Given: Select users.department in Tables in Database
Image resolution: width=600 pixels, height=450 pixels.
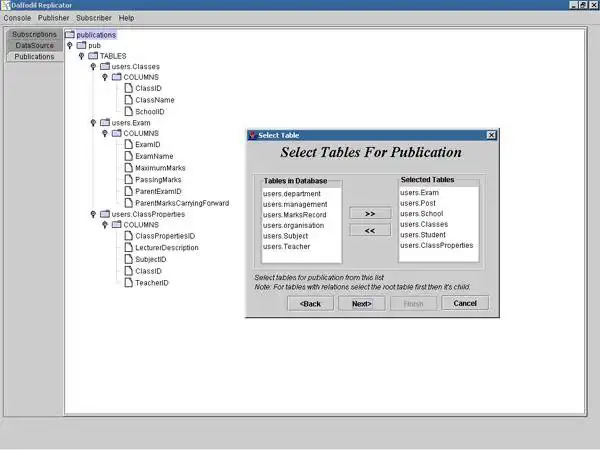Looking at the screenshot, I should (x=302, y=194).
